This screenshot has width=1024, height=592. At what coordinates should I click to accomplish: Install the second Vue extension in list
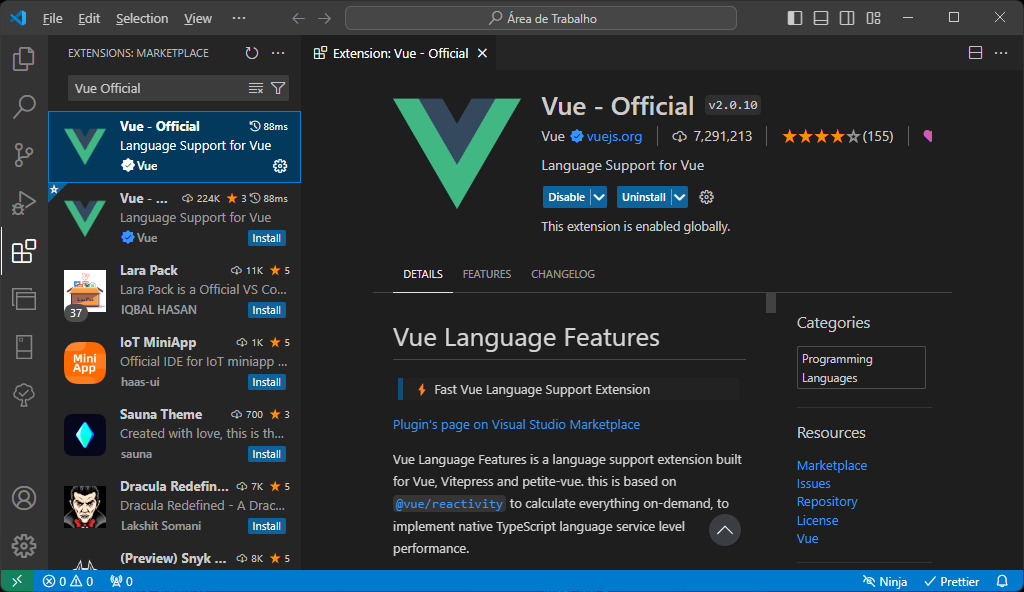(x=266, y=238)
